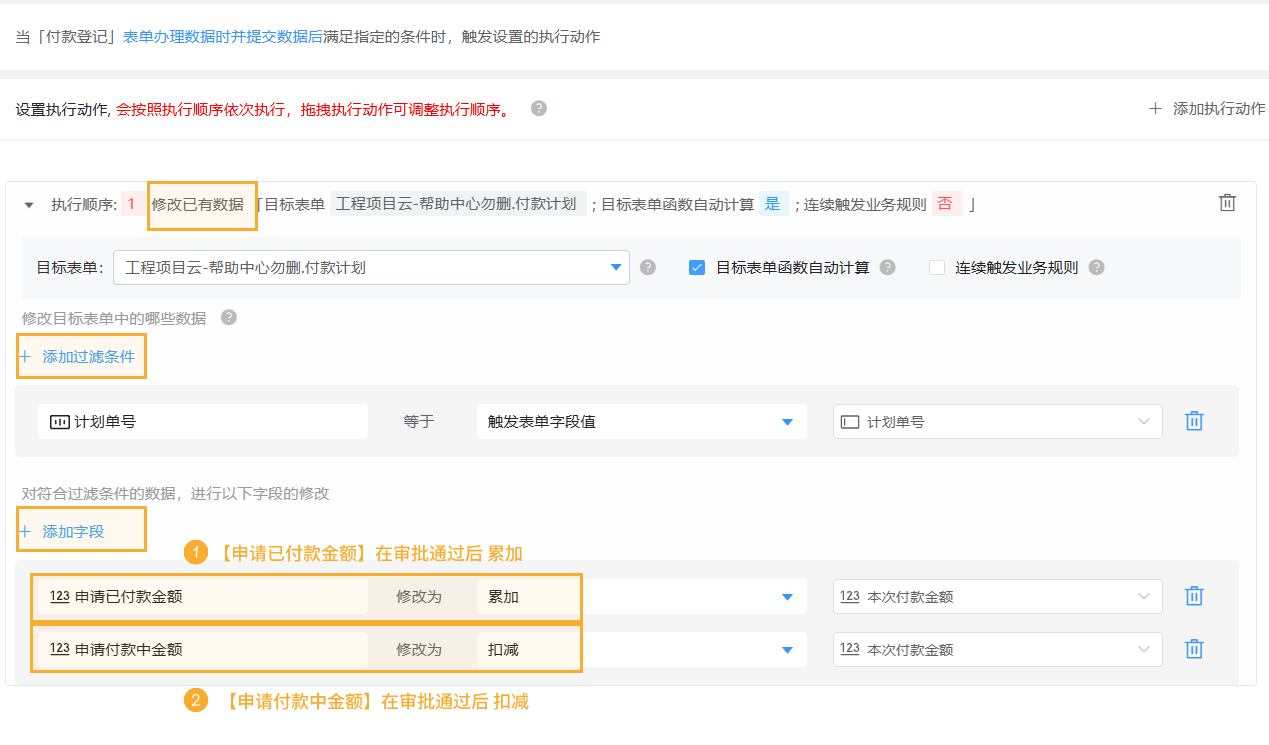
Task: Delete the 申请付款中金额 field row
Action: point(1193,649)
